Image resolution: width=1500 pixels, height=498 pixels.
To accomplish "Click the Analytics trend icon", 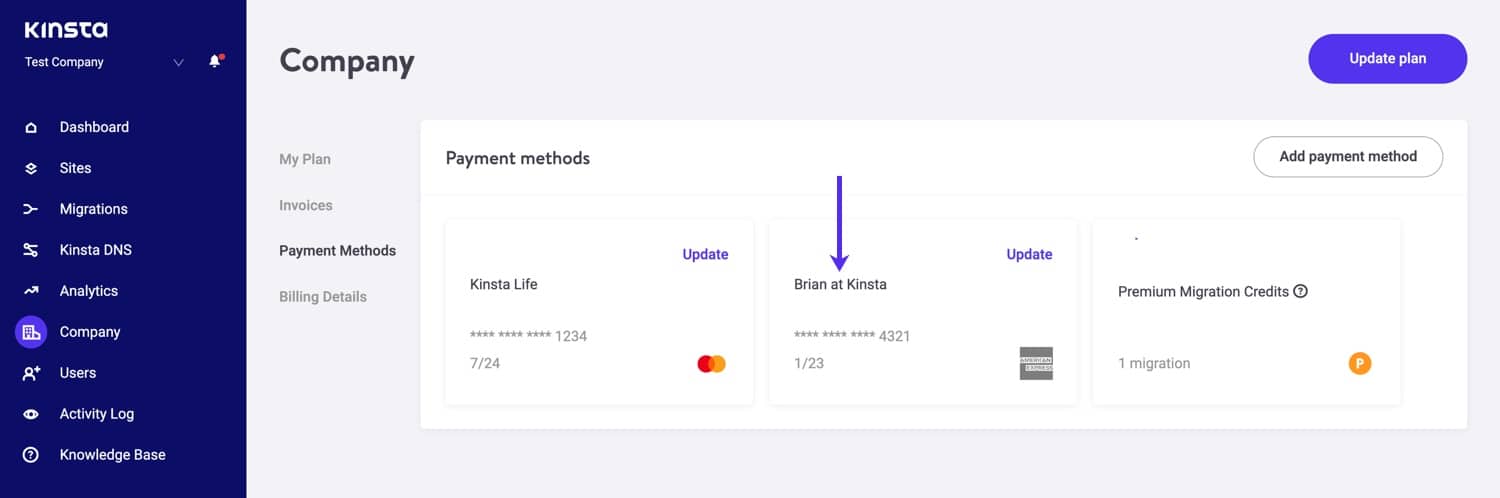I will tap(31, 291).
